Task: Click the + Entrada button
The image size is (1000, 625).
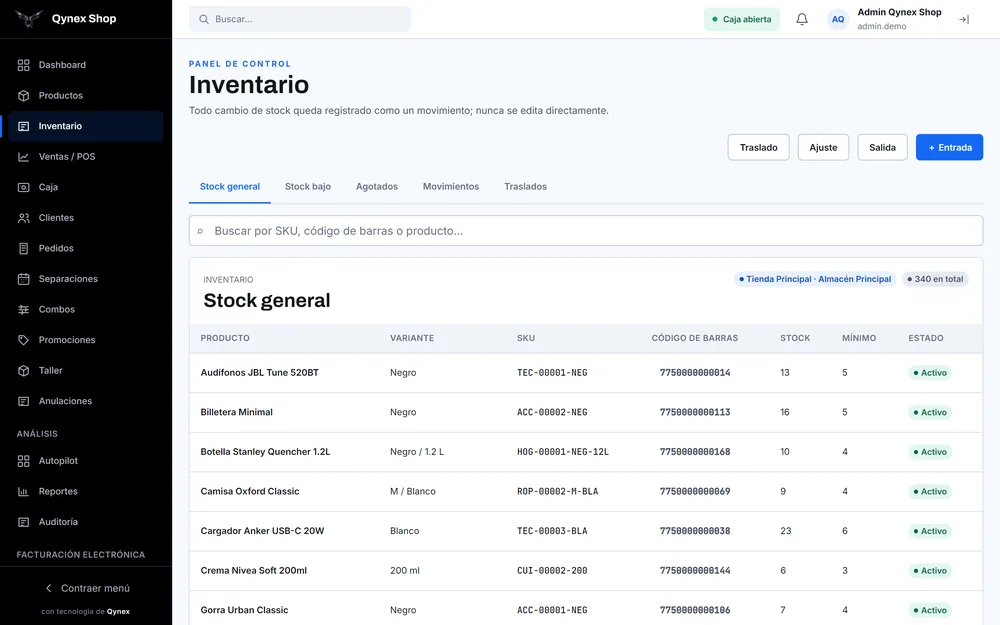Action: click(x=950, y=147)
